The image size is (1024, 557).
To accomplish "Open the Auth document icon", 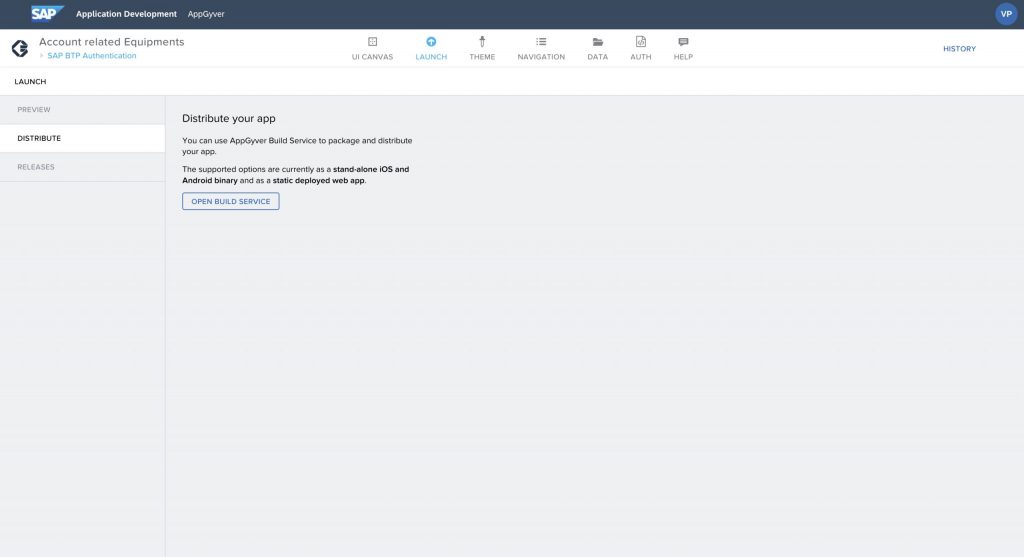I will click(641, 42).
